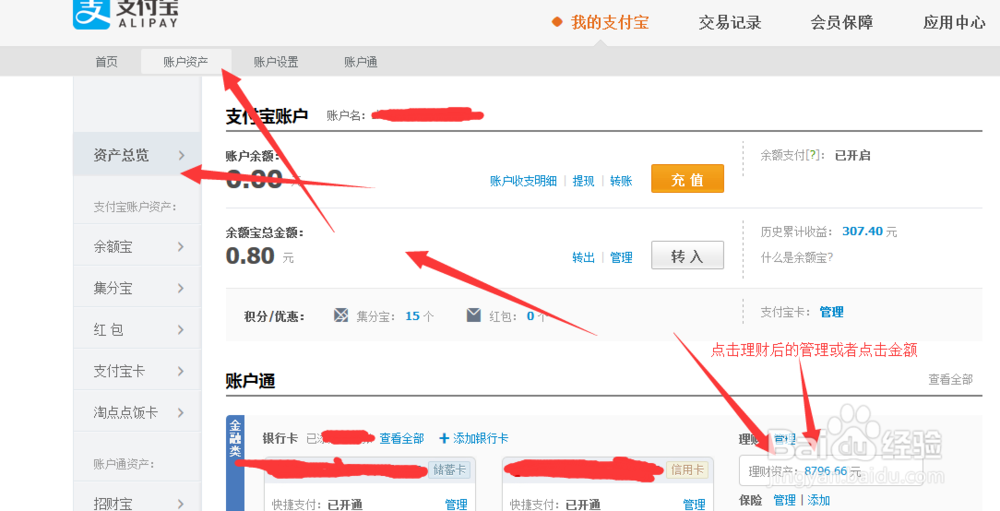Click the orange 充值 button
Screen dimensions: 1000x511
[x=688, y=179]
